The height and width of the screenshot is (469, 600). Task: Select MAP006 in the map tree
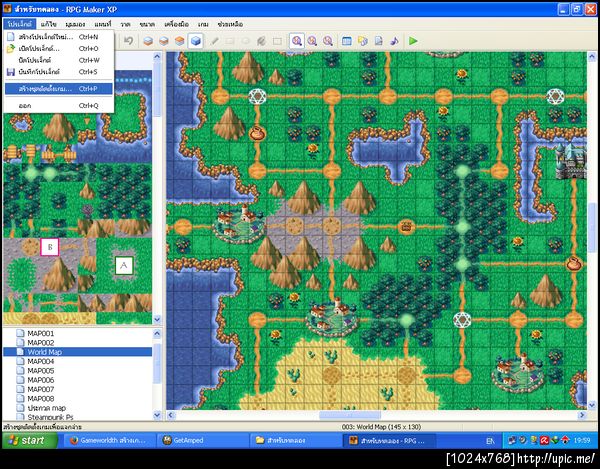tap(41, 380)
